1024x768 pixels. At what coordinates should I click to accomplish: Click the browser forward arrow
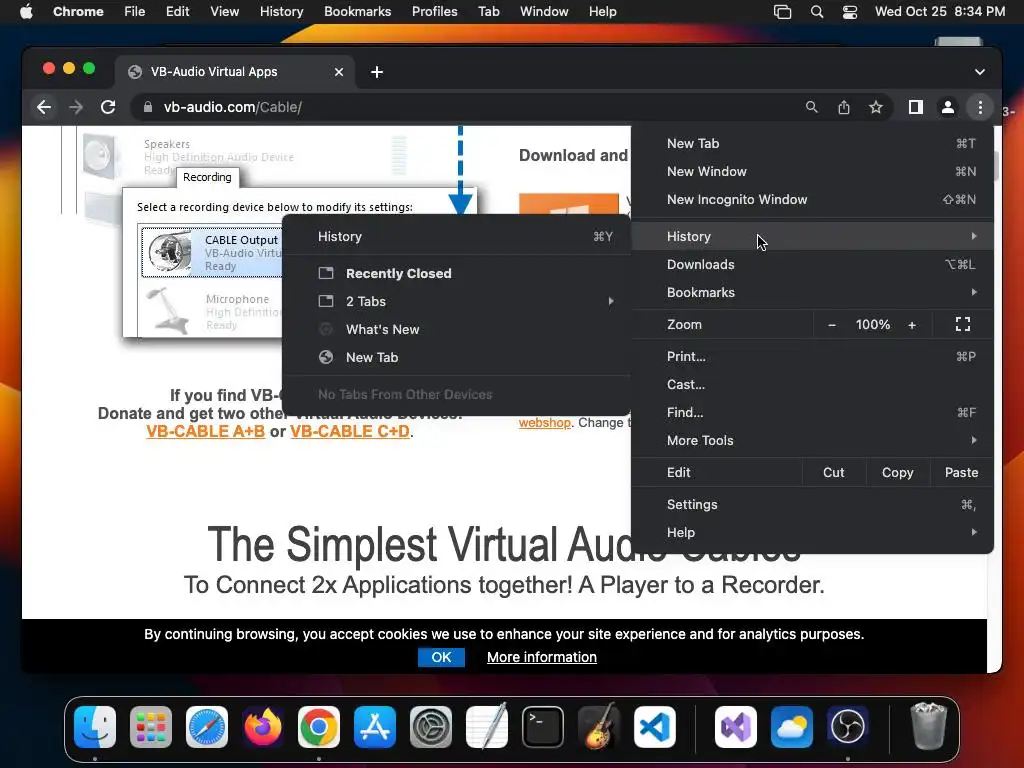tap(76, 107)
